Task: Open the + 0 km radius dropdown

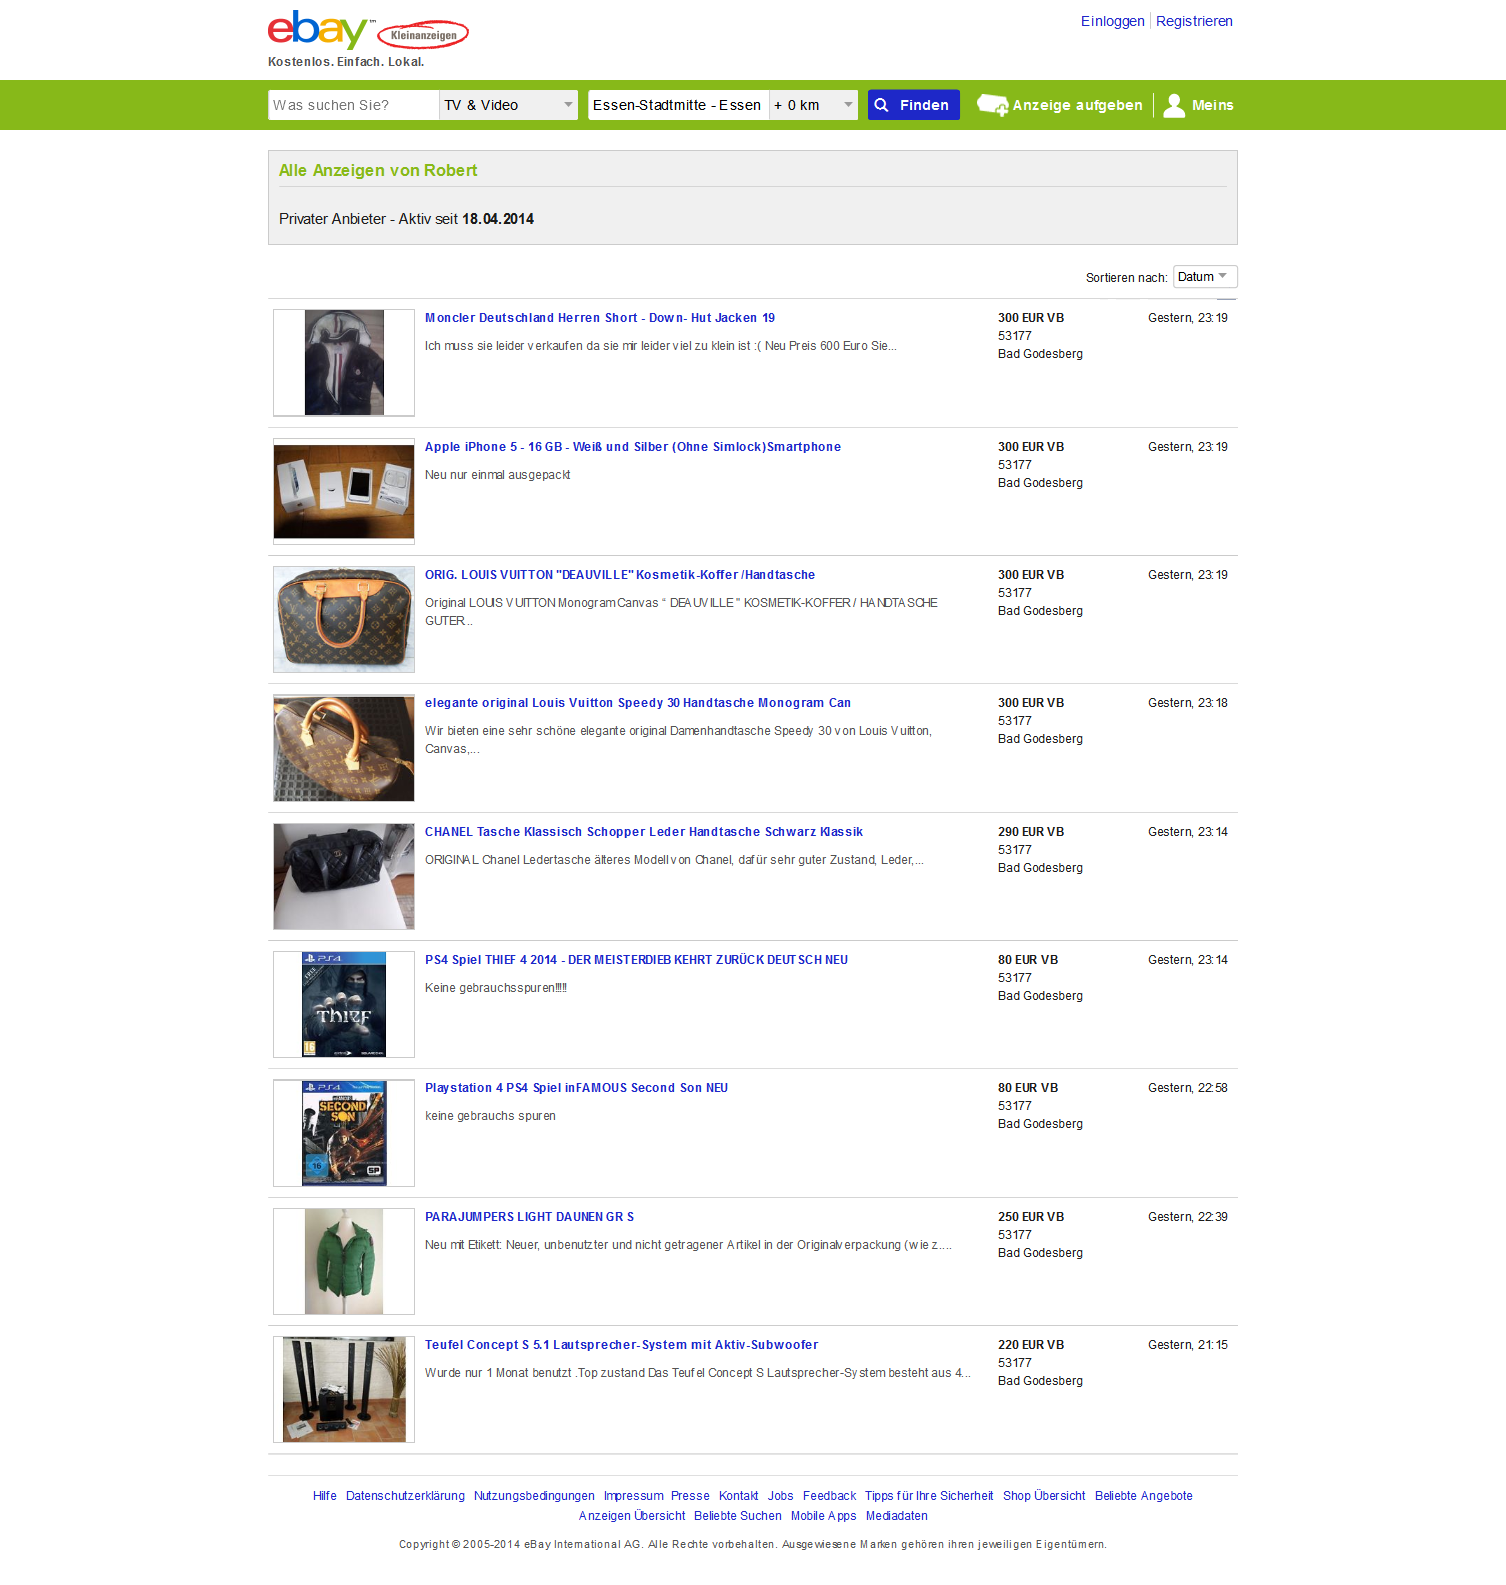Action: pos(814,105)
